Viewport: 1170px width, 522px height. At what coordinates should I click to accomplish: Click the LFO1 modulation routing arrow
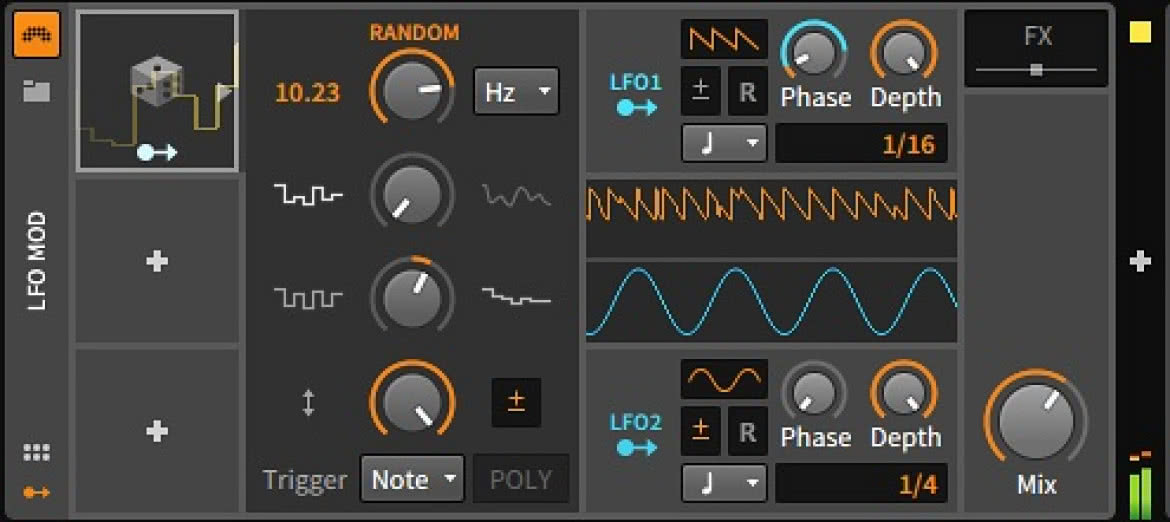point(636,109)
